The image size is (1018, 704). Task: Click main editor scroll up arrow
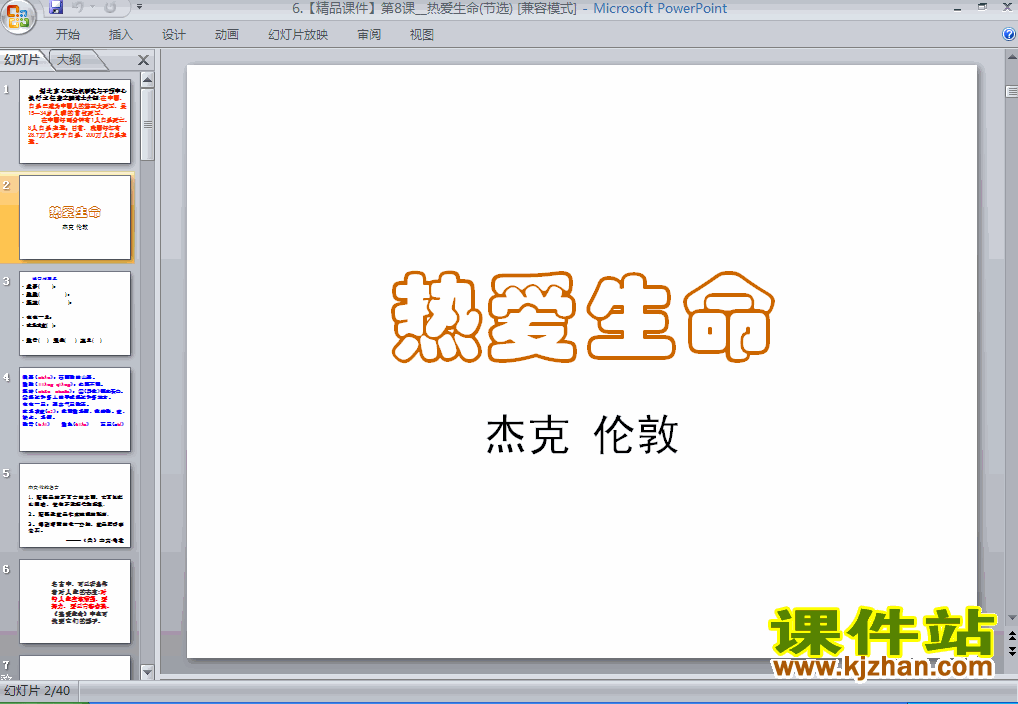click(x=1012, y=57)
